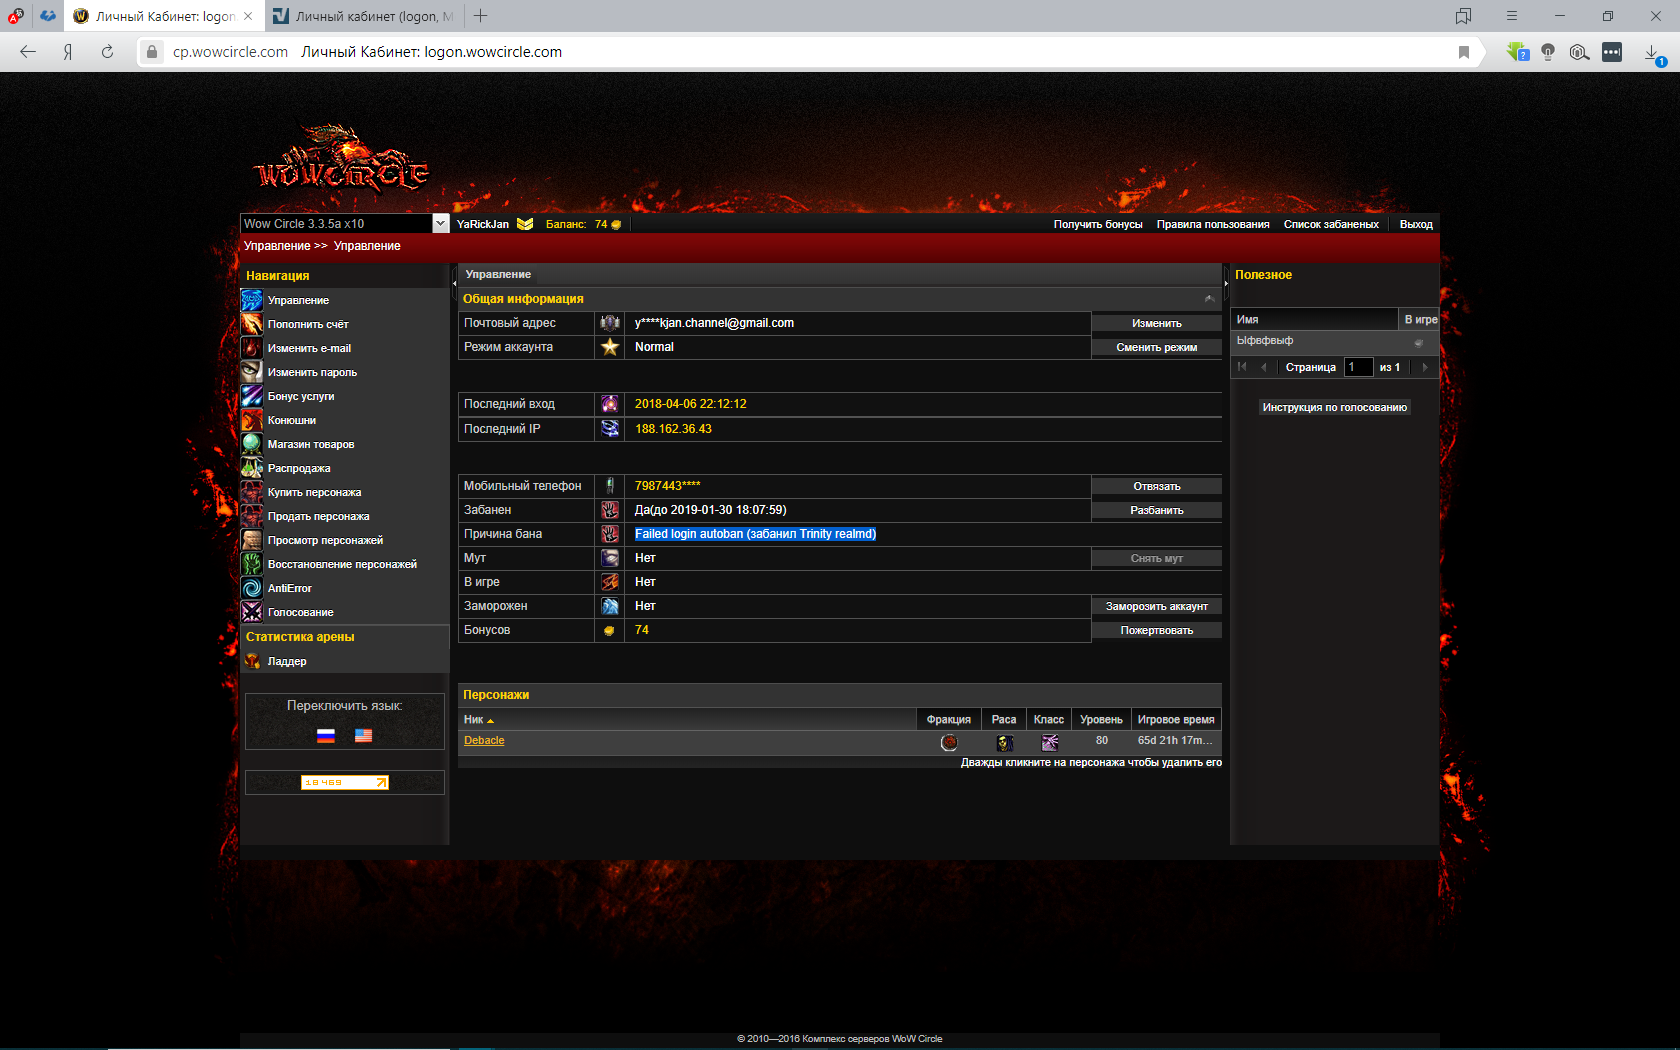Screen dimensions: 1680x1050
Task: Click the Управление navigation icon
Action: [x=252, y=300]
